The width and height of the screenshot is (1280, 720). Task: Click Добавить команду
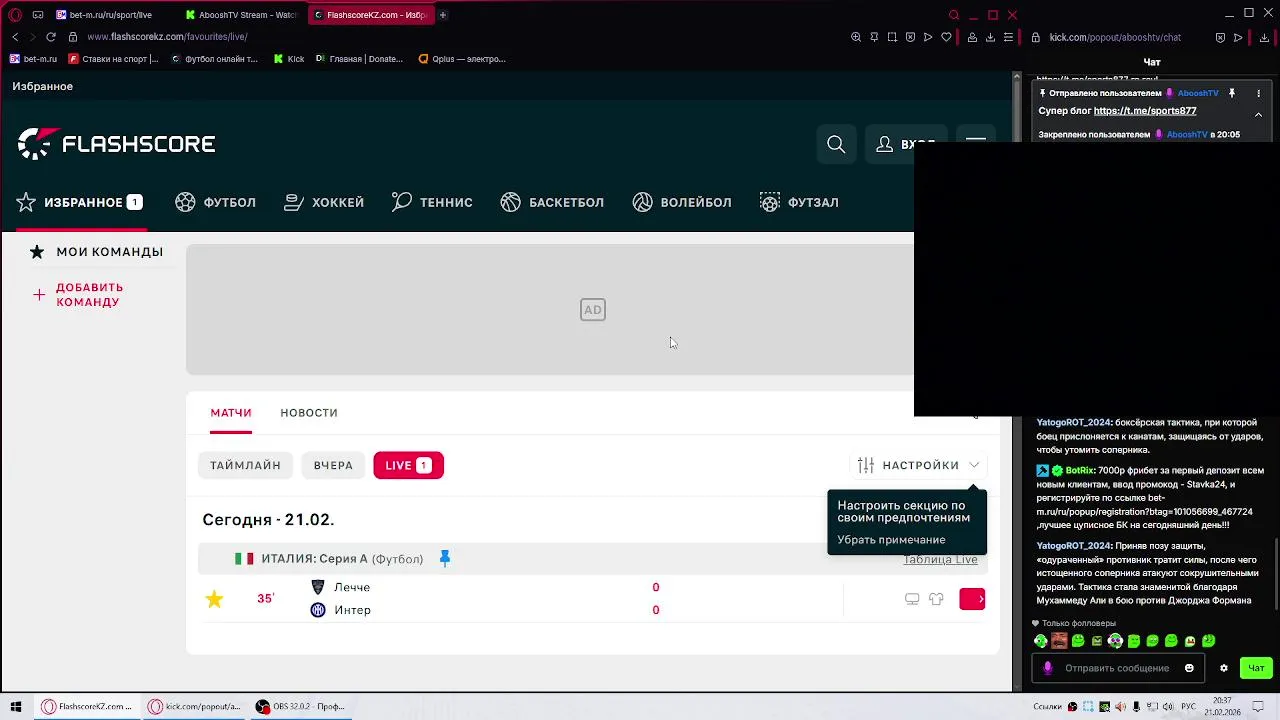pyautogui.click(x=78, y=295)
